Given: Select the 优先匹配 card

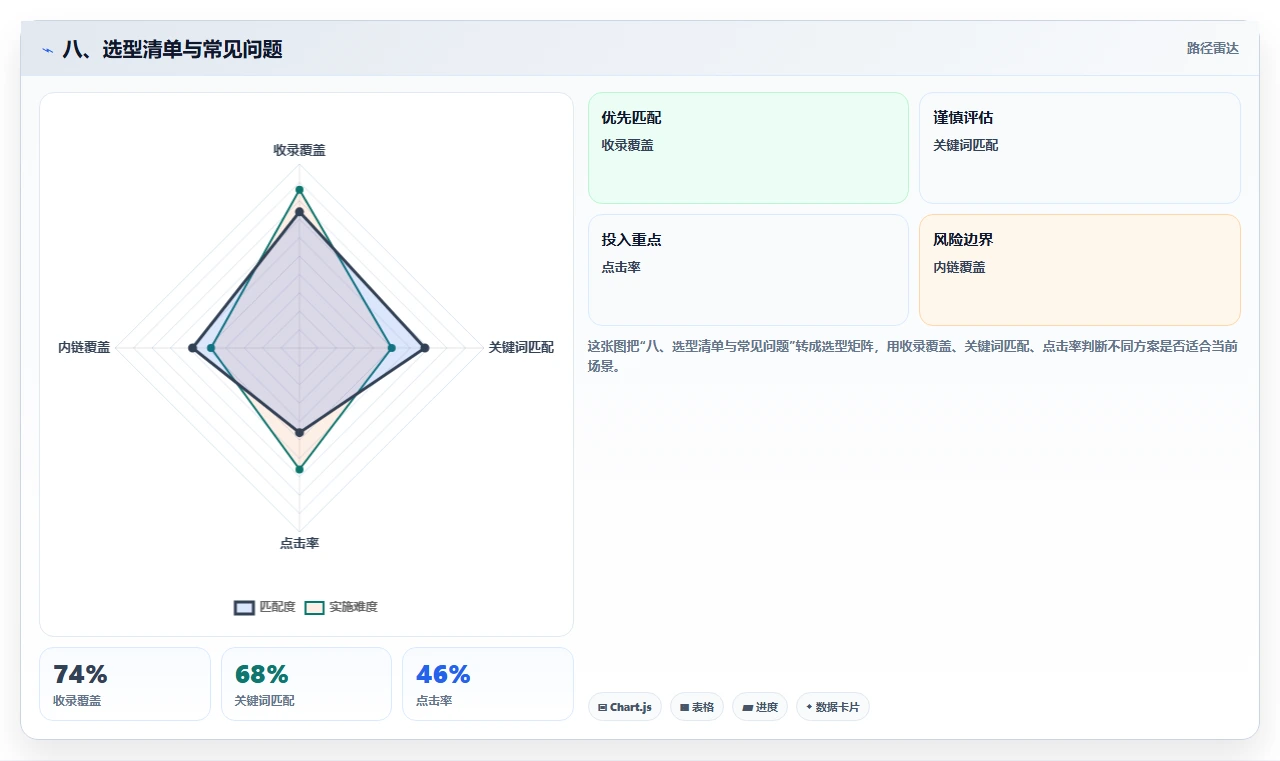Looking at the screenshot, I should click(748, 148).
